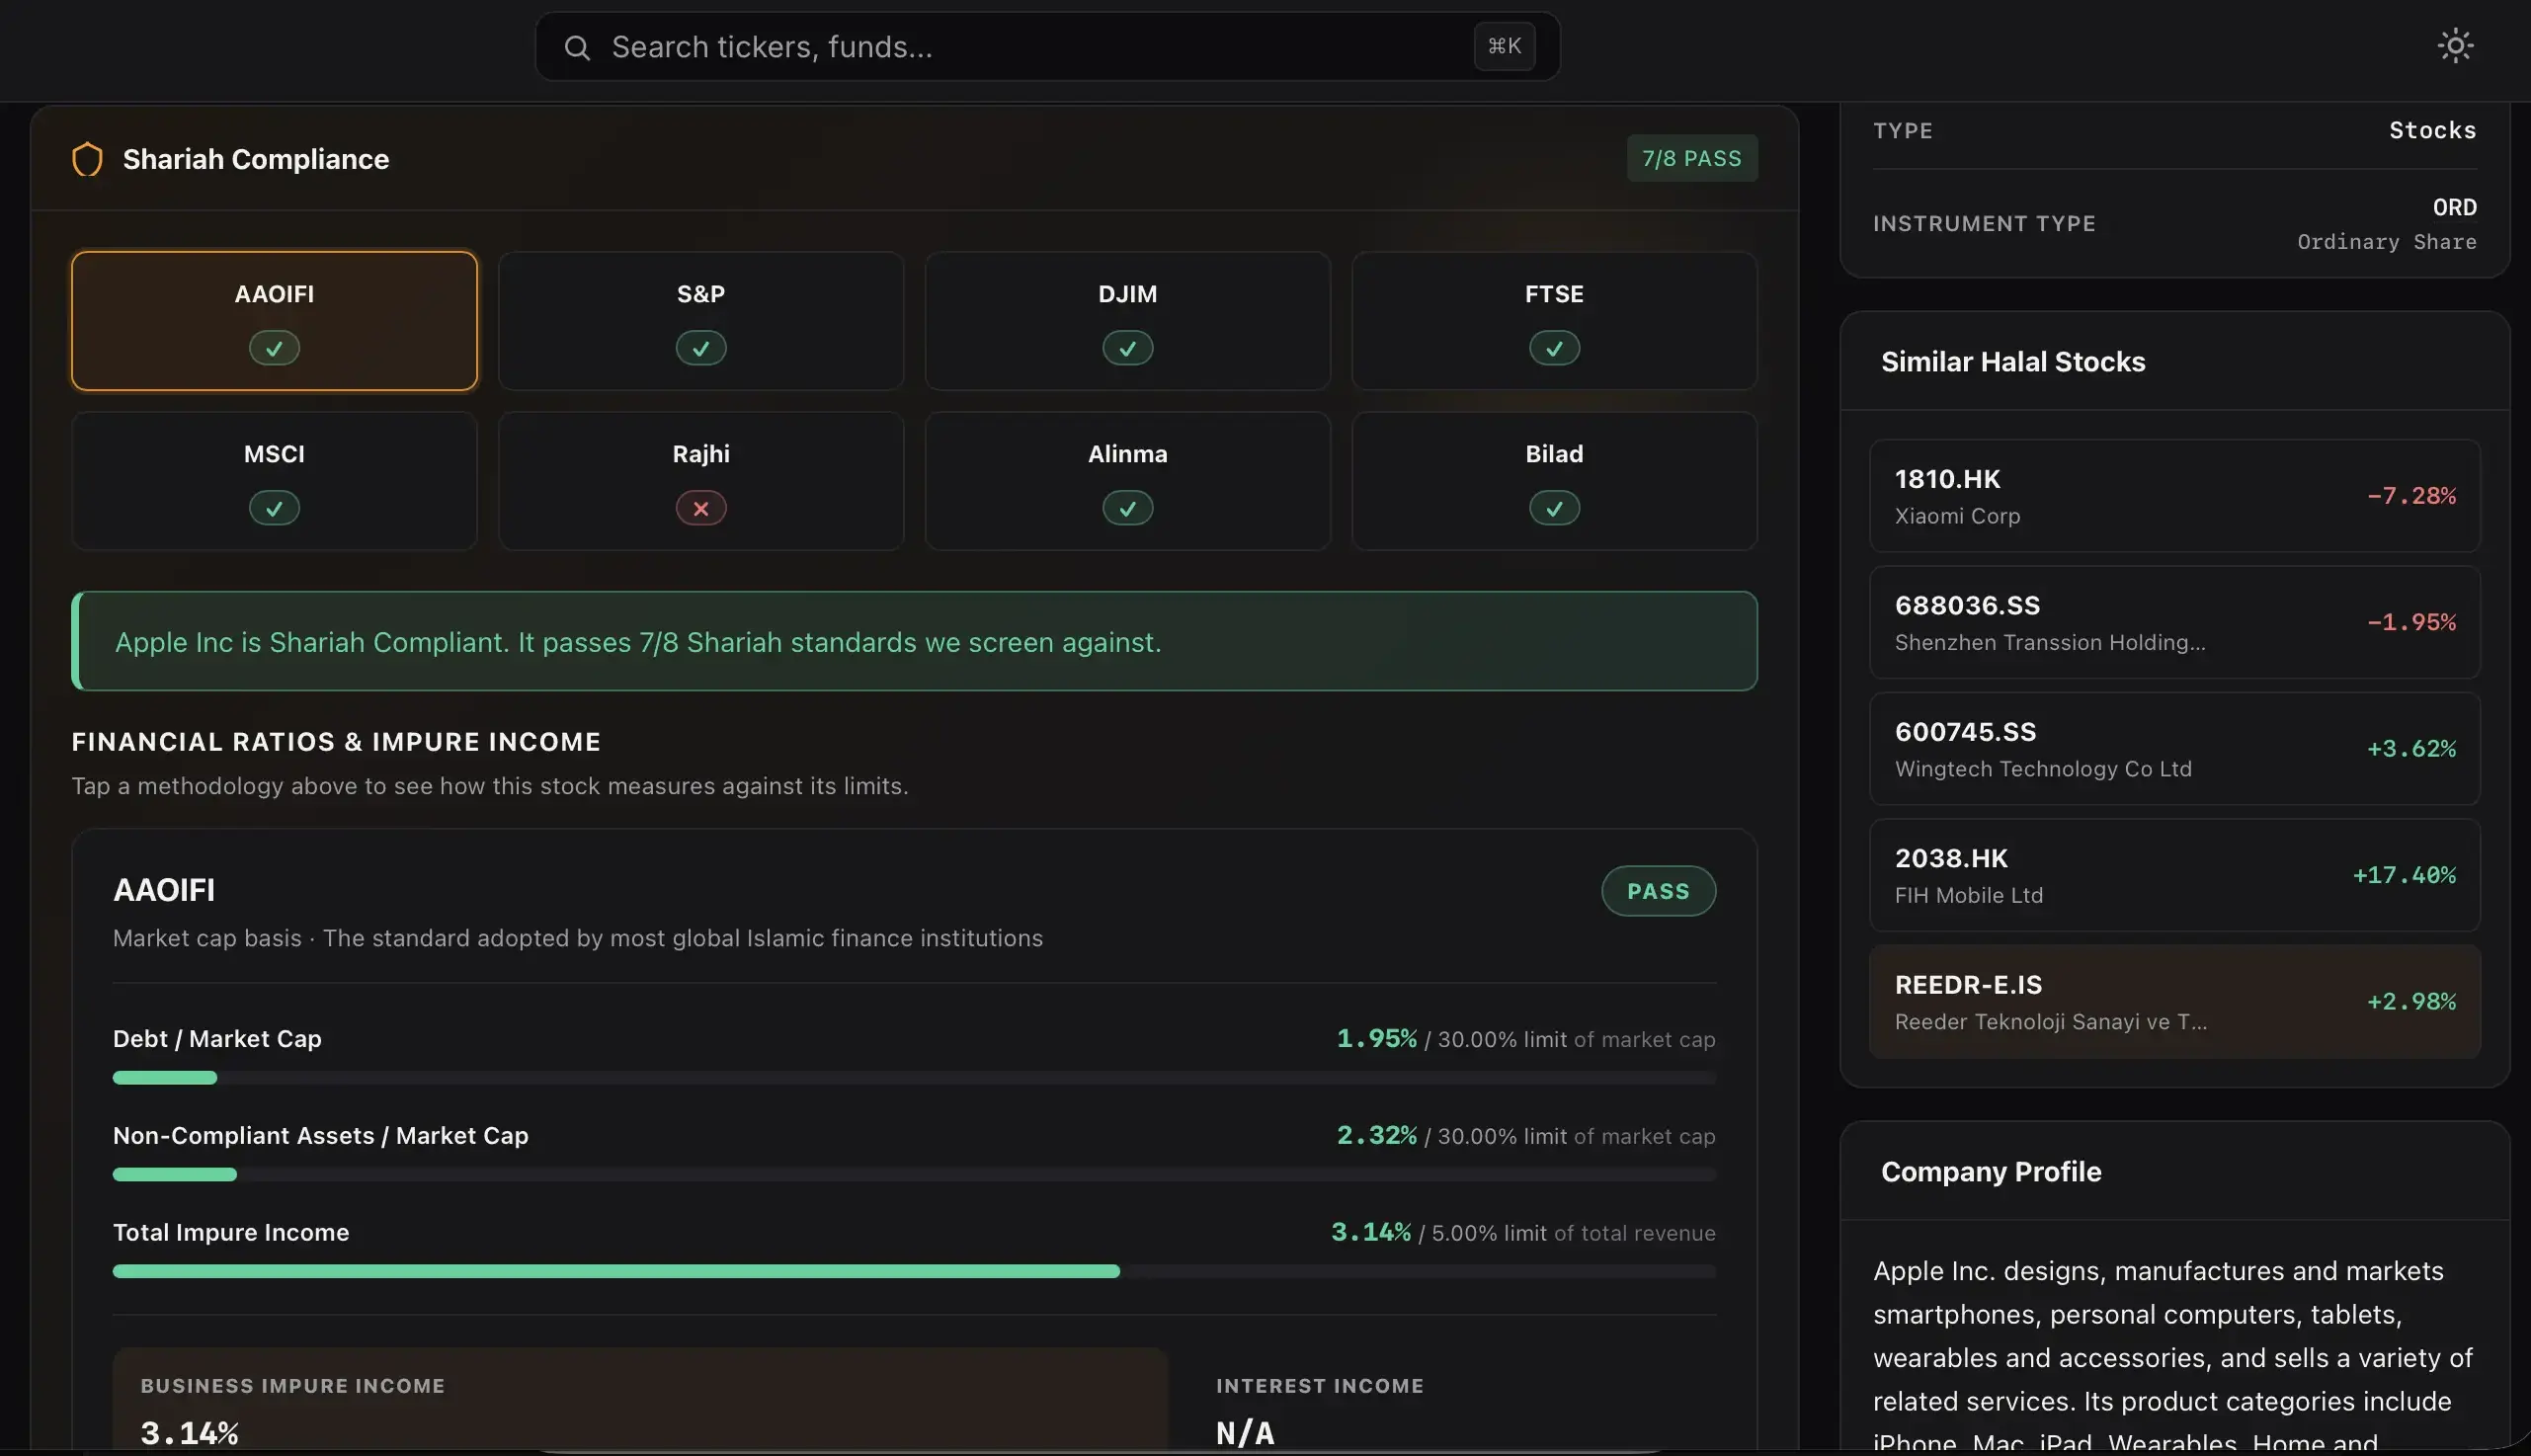Click the Market cap basis description line
2531x1456 pixels.
pyautogui.click(x=577, y=939)
